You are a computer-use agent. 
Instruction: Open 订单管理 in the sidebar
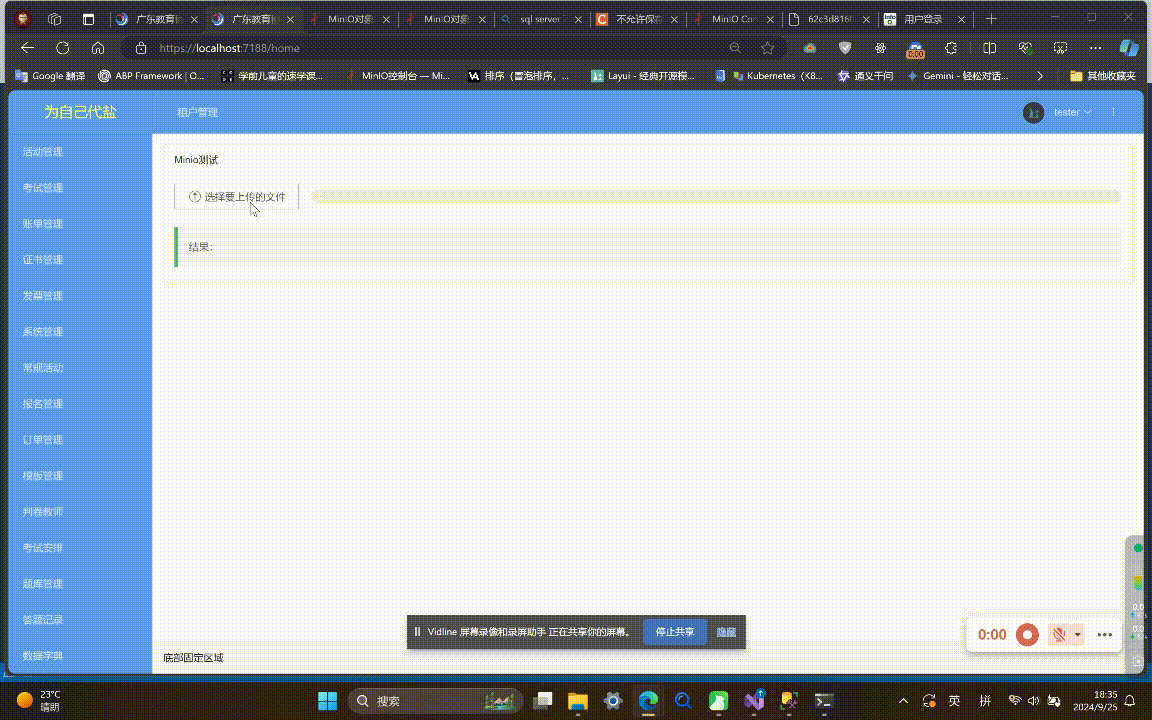pos(43,440)
